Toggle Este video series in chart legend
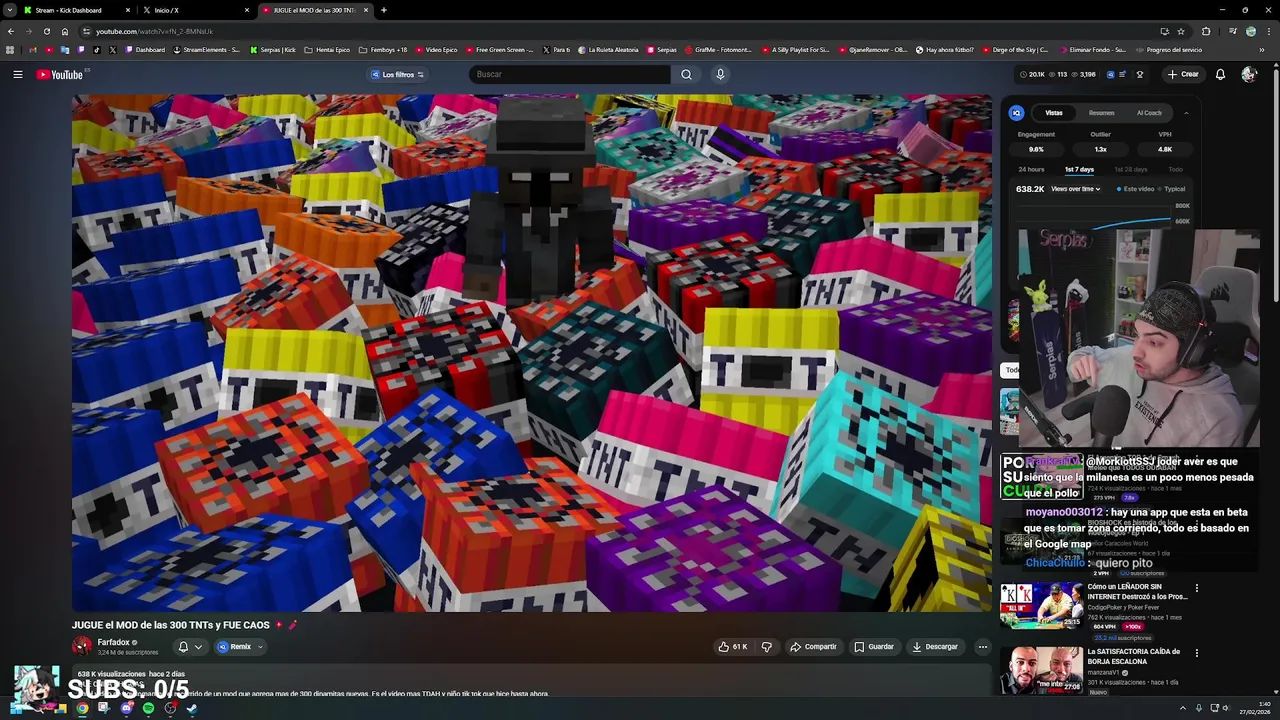1280x720 pixels. [x=1134, y=189]
